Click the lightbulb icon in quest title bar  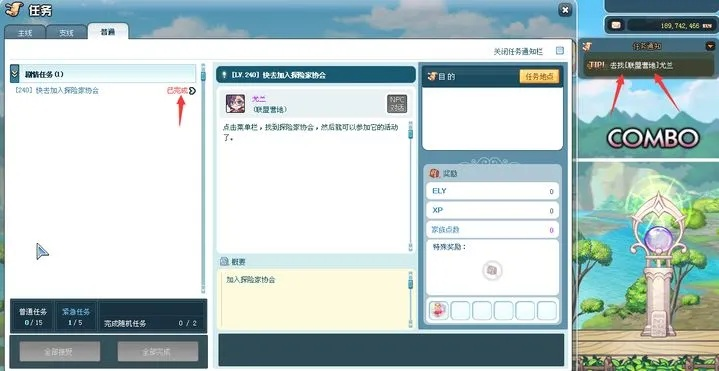tap(225, 75)
